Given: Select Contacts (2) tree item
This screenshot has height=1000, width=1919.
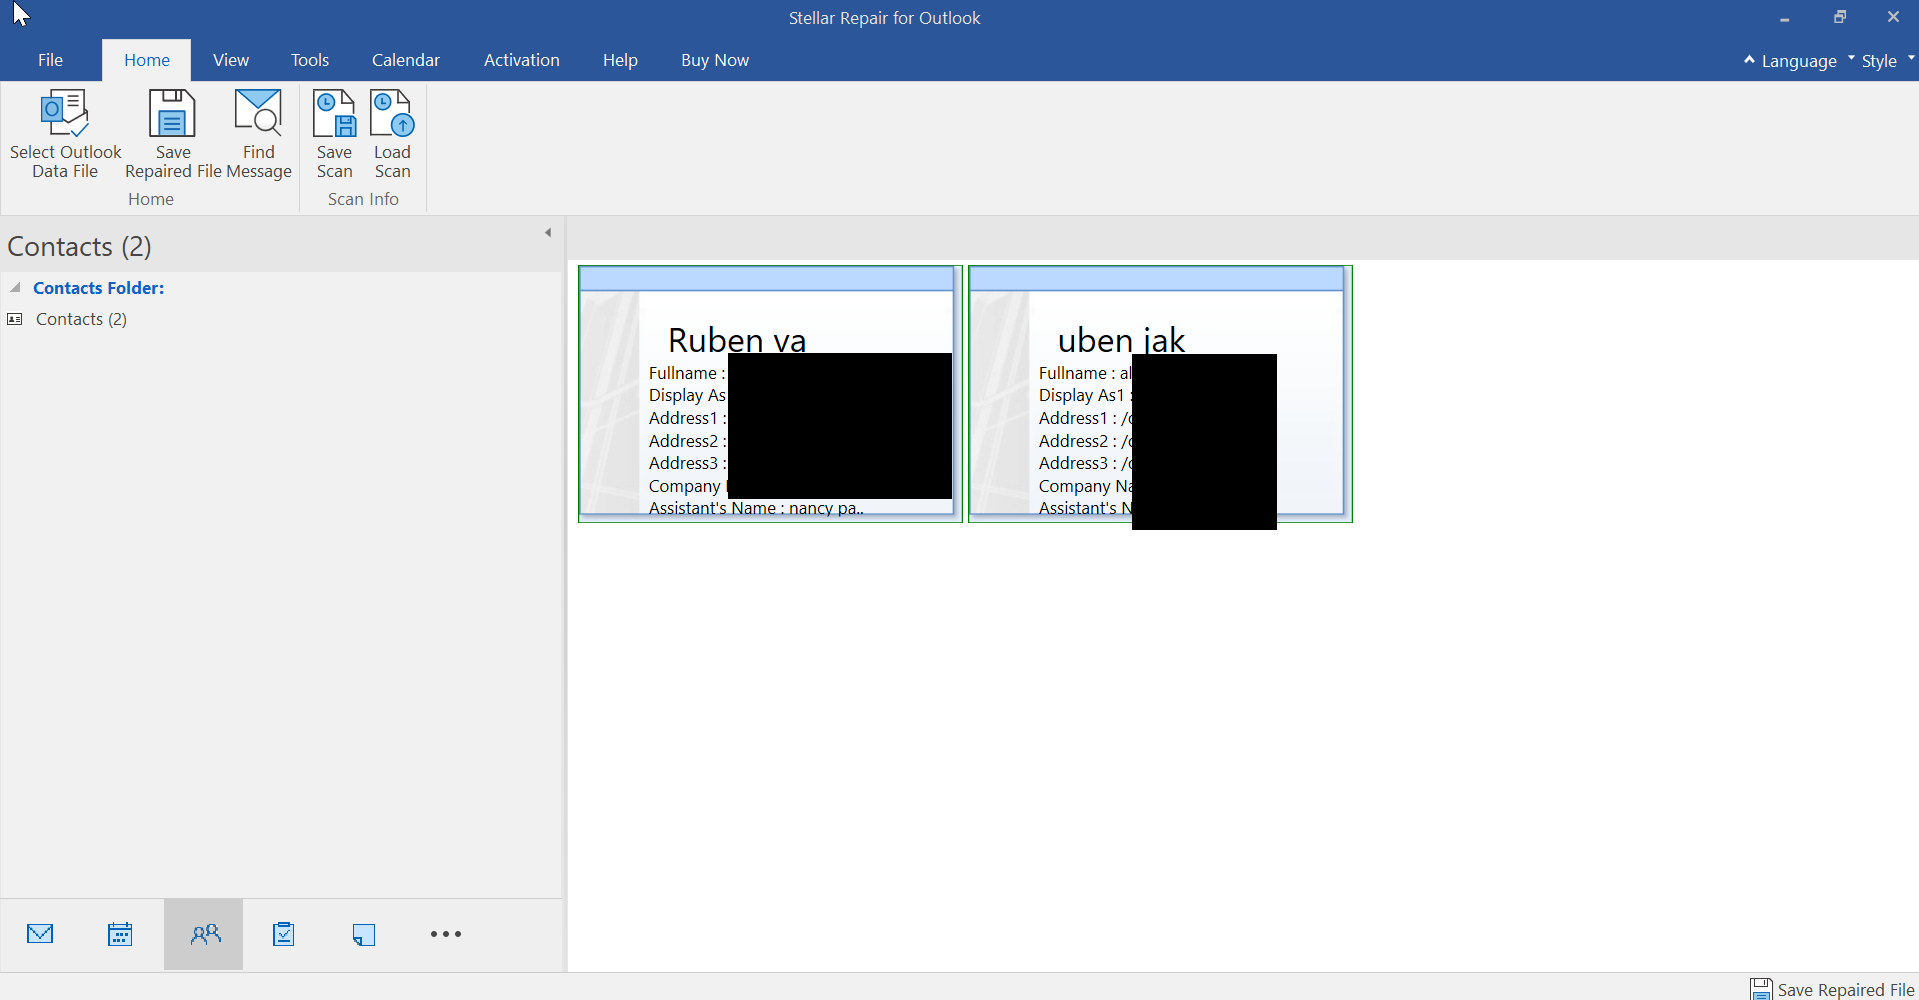Looking at the screenshot, I should [x=81, y=319].
